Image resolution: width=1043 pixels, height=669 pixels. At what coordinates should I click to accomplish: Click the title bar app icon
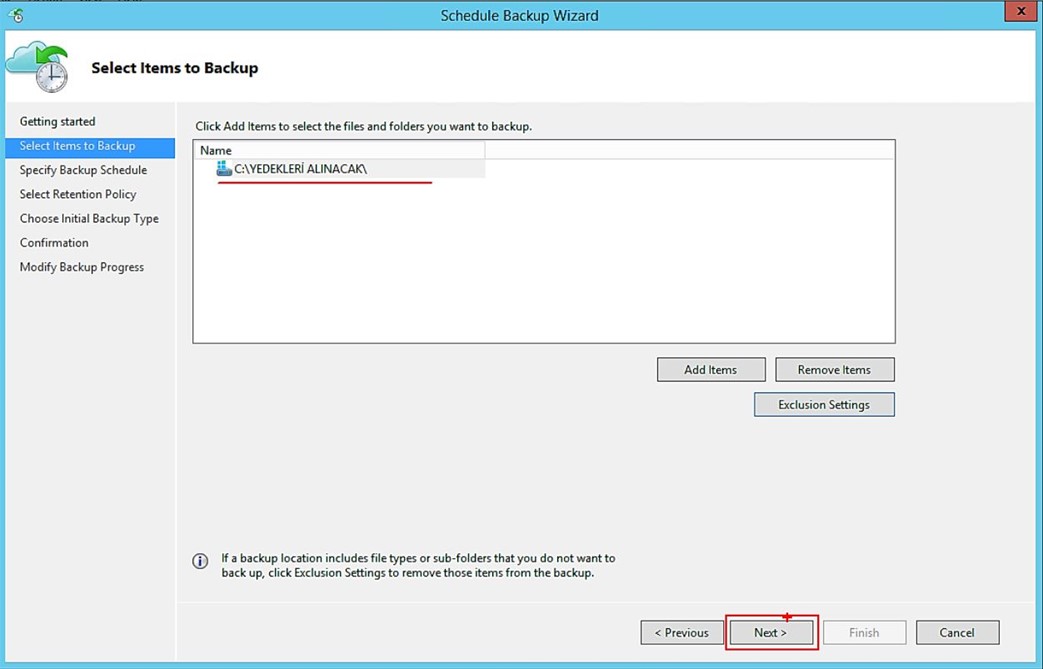click(17, 15)
